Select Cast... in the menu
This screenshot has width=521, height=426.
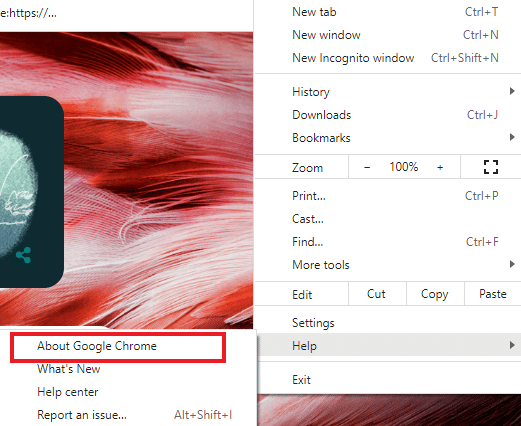click(x=388, y=219)
